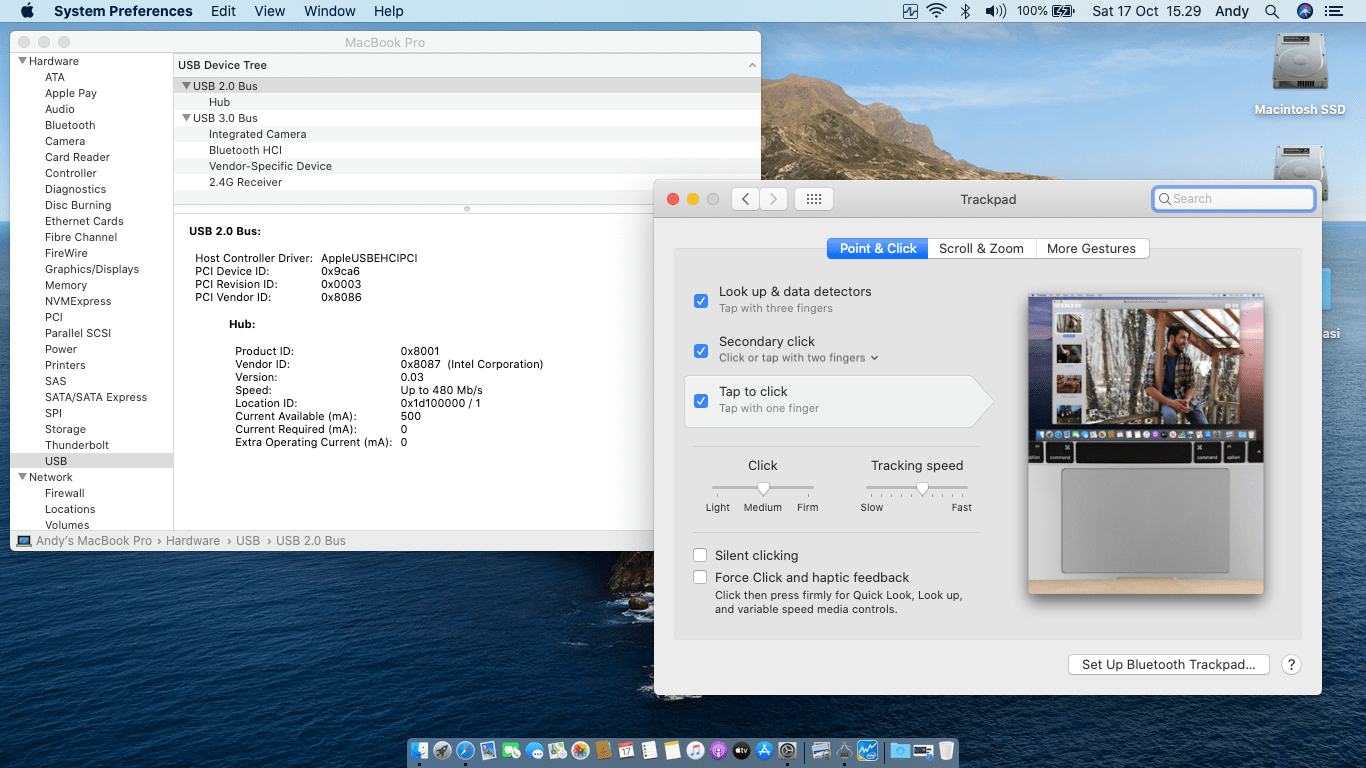Open Siri from the menu bar

click(x=1304, y=11)
